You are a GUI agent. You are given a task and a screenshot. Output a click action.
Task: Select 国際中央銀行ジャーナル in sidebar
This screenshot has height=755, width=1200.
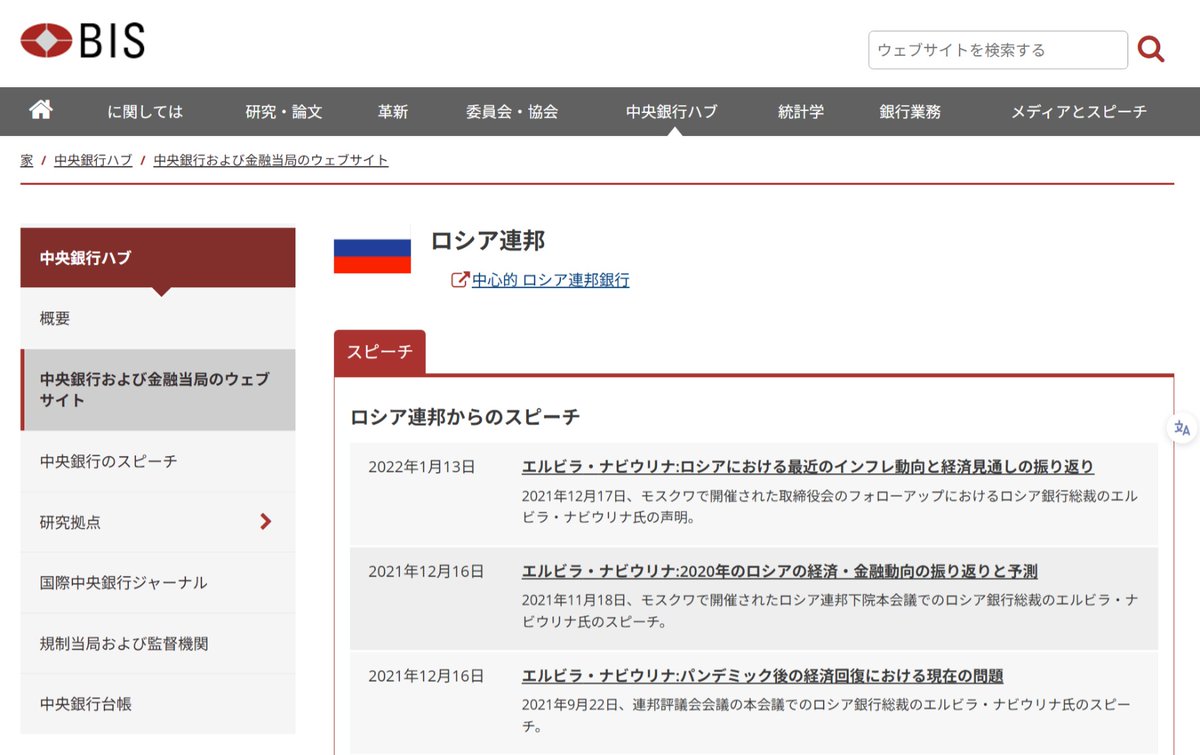(158, 582)
